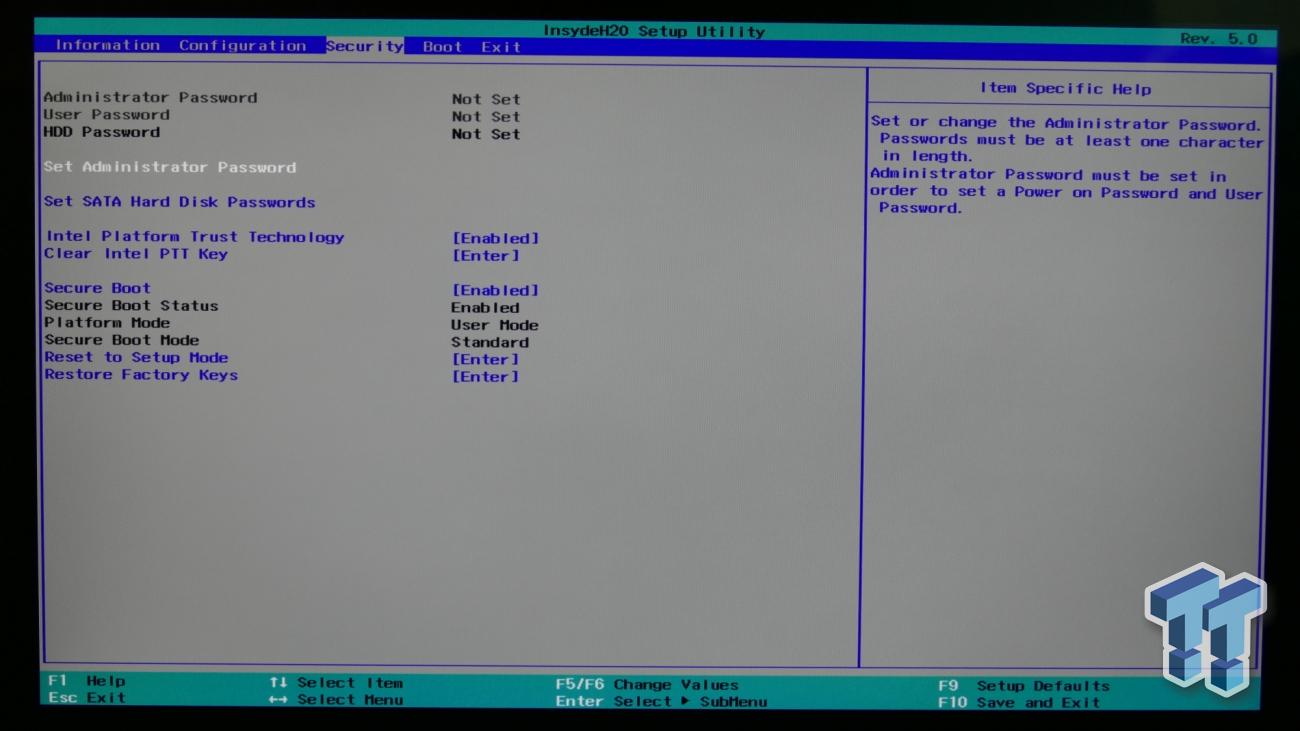Select the Security tab
Screen dimensions: 1300x731
(x=364, y=46)
